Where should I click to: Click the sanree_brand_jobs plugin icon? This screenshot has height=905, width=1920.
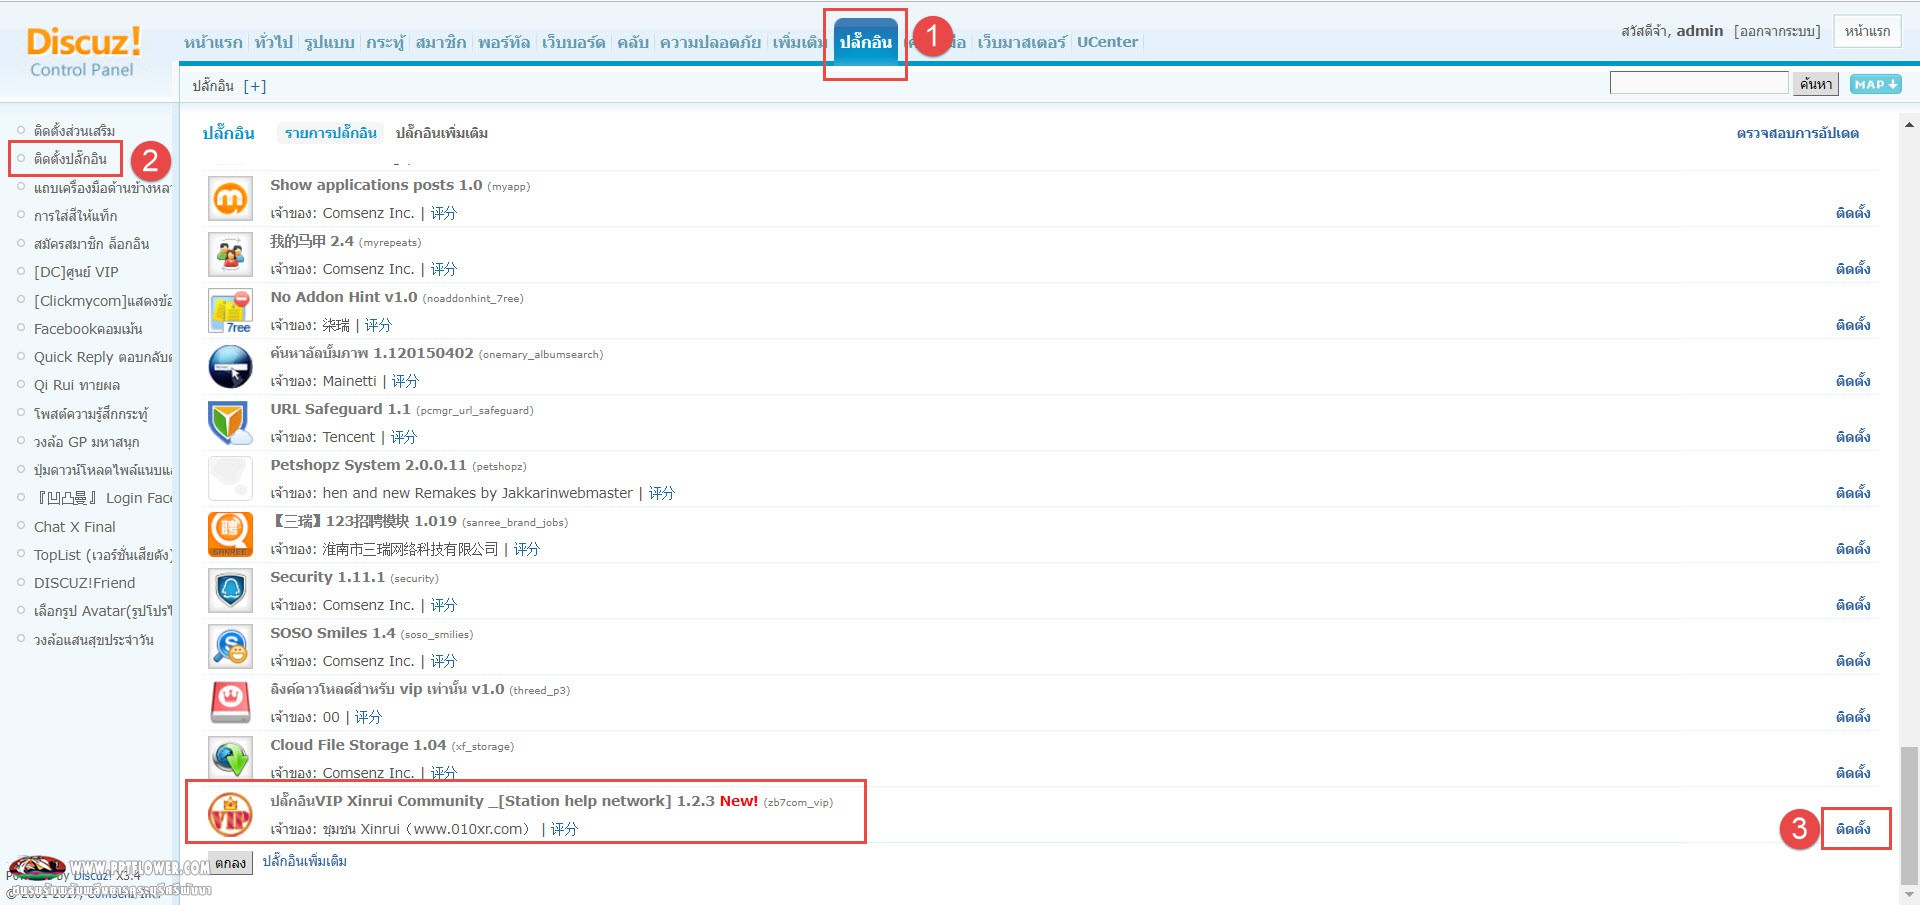click(x=230, y=534)
